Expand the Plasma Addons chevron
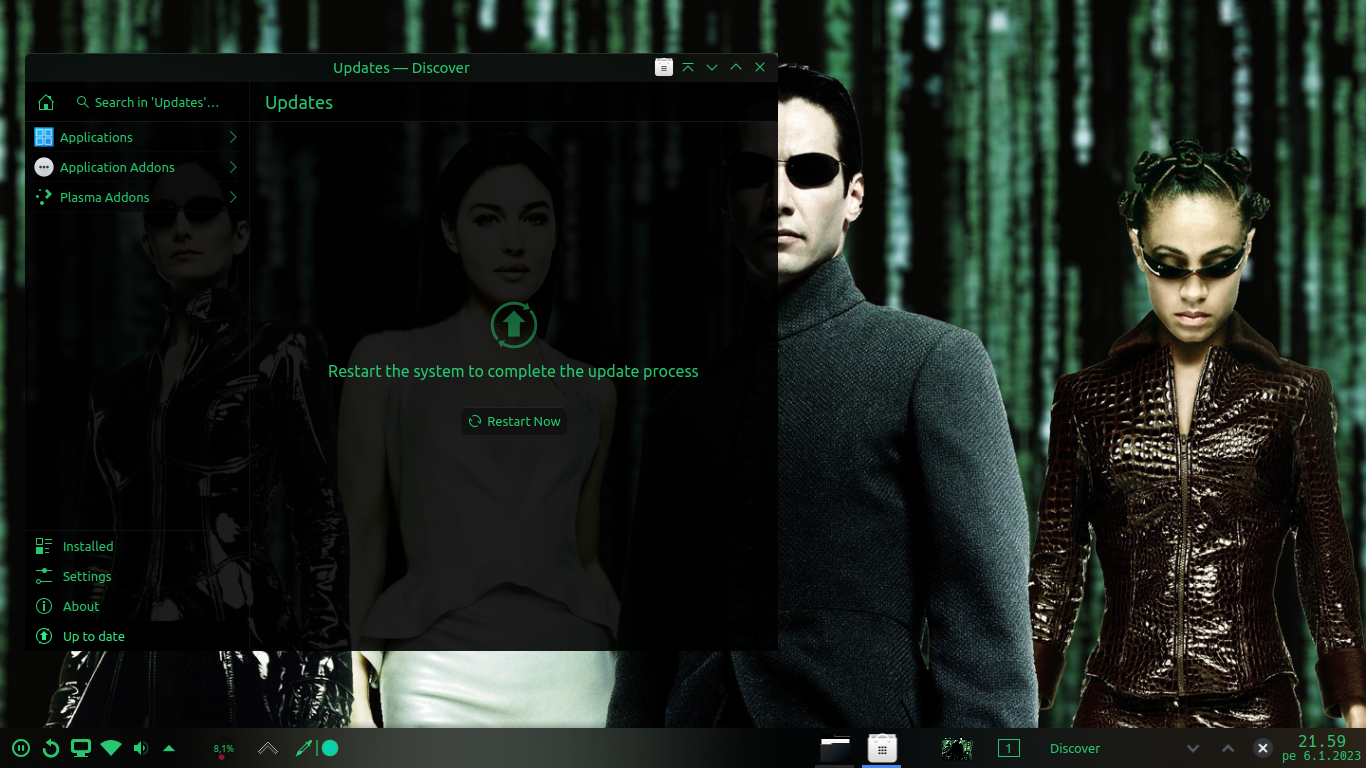 (233, 197)
